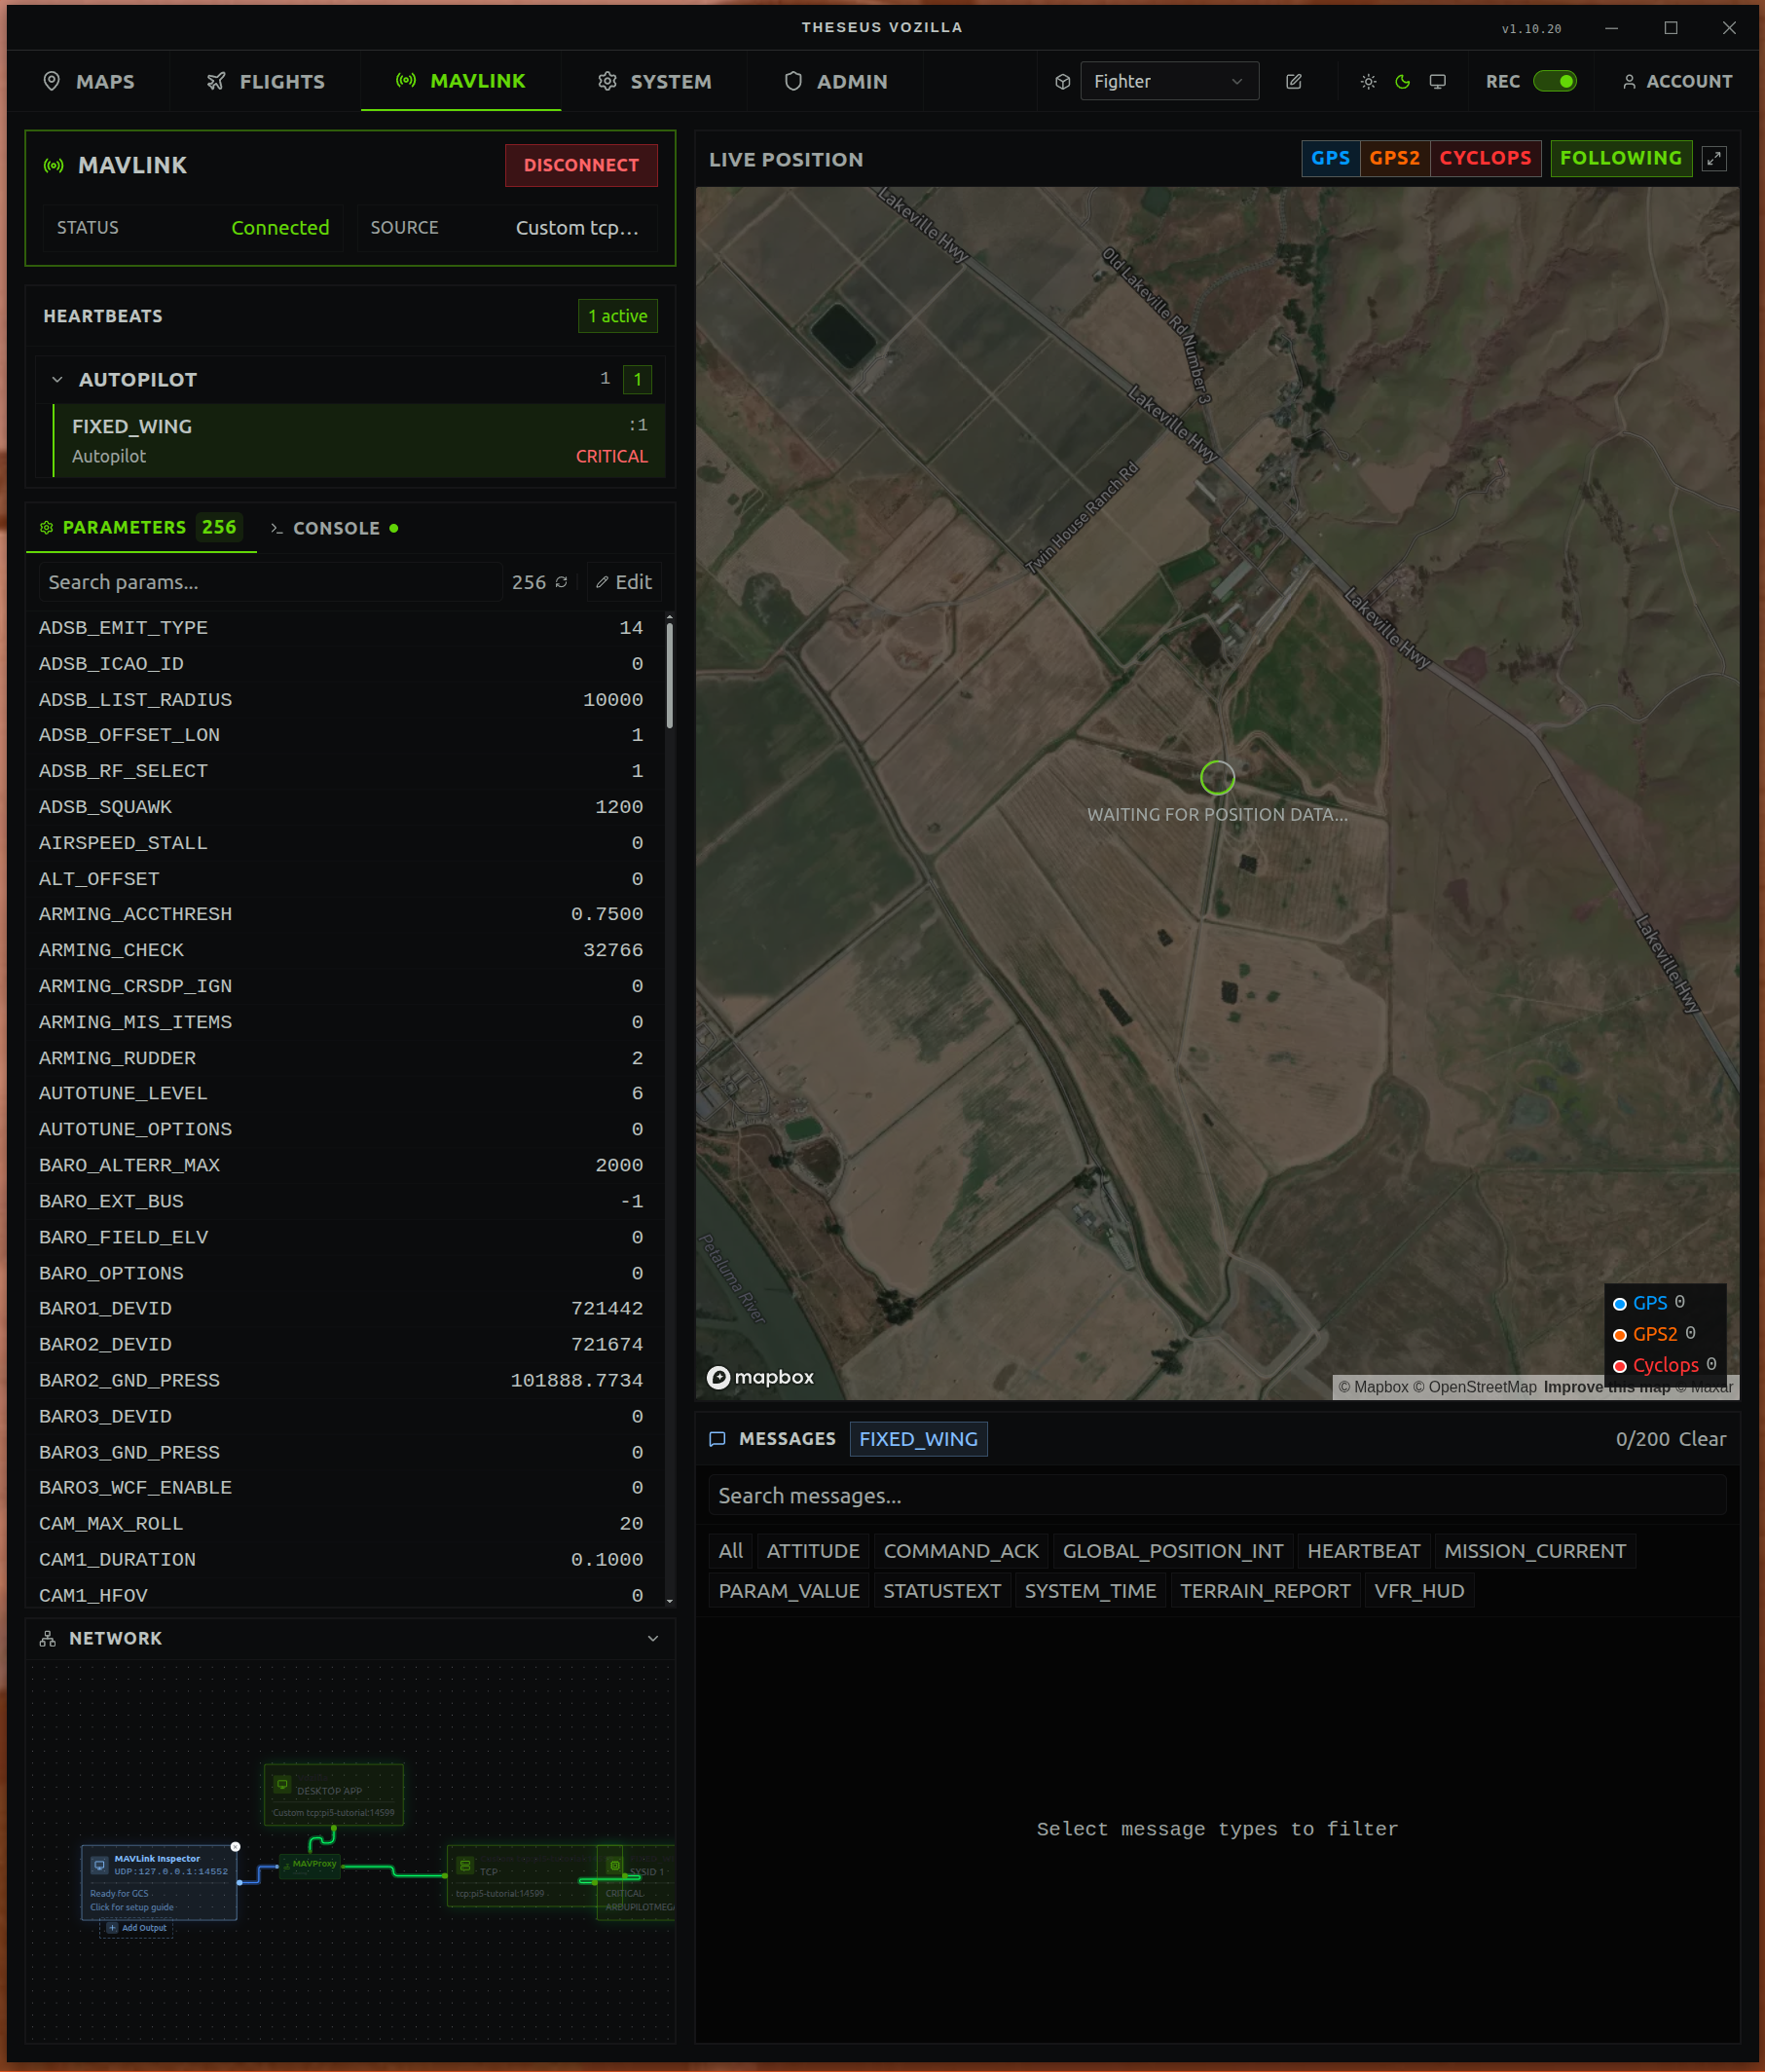The height and width of the screenshot is (2072, 1765).
Task: Open the Fighter vehicle dropdown
Action: (x=1168, y=82)
